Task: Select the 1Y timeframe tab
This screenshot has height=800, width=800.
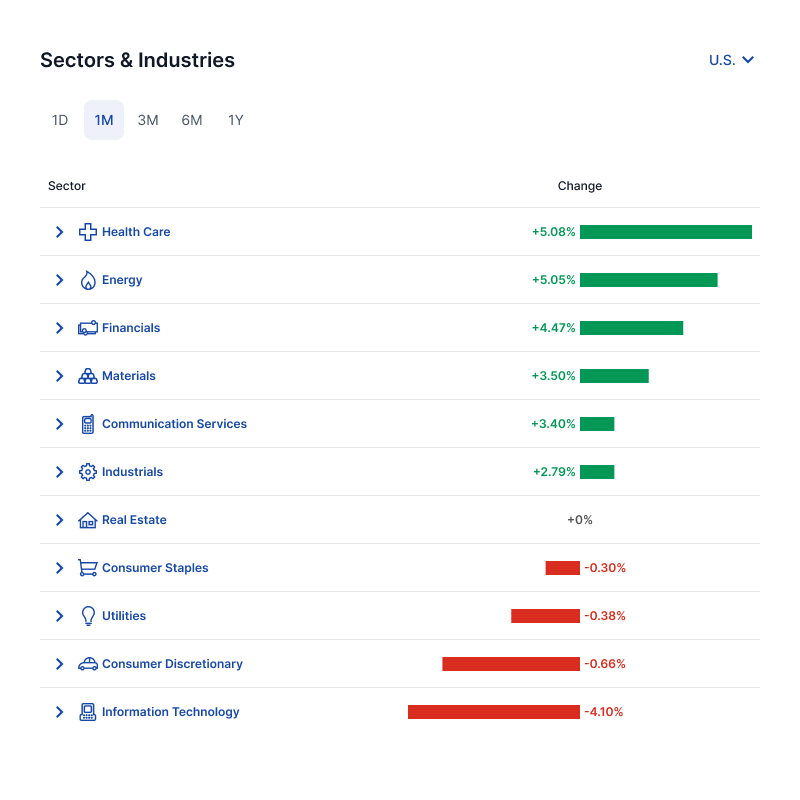Action: point(236,120)
